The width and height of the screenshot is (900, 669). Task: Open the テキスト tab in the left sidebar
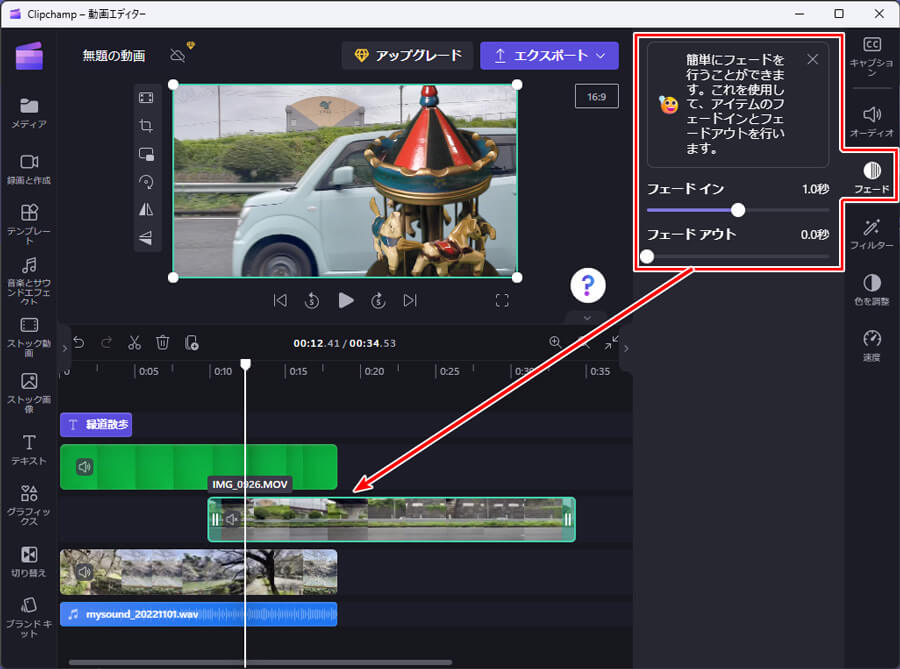tap(29, 450)
